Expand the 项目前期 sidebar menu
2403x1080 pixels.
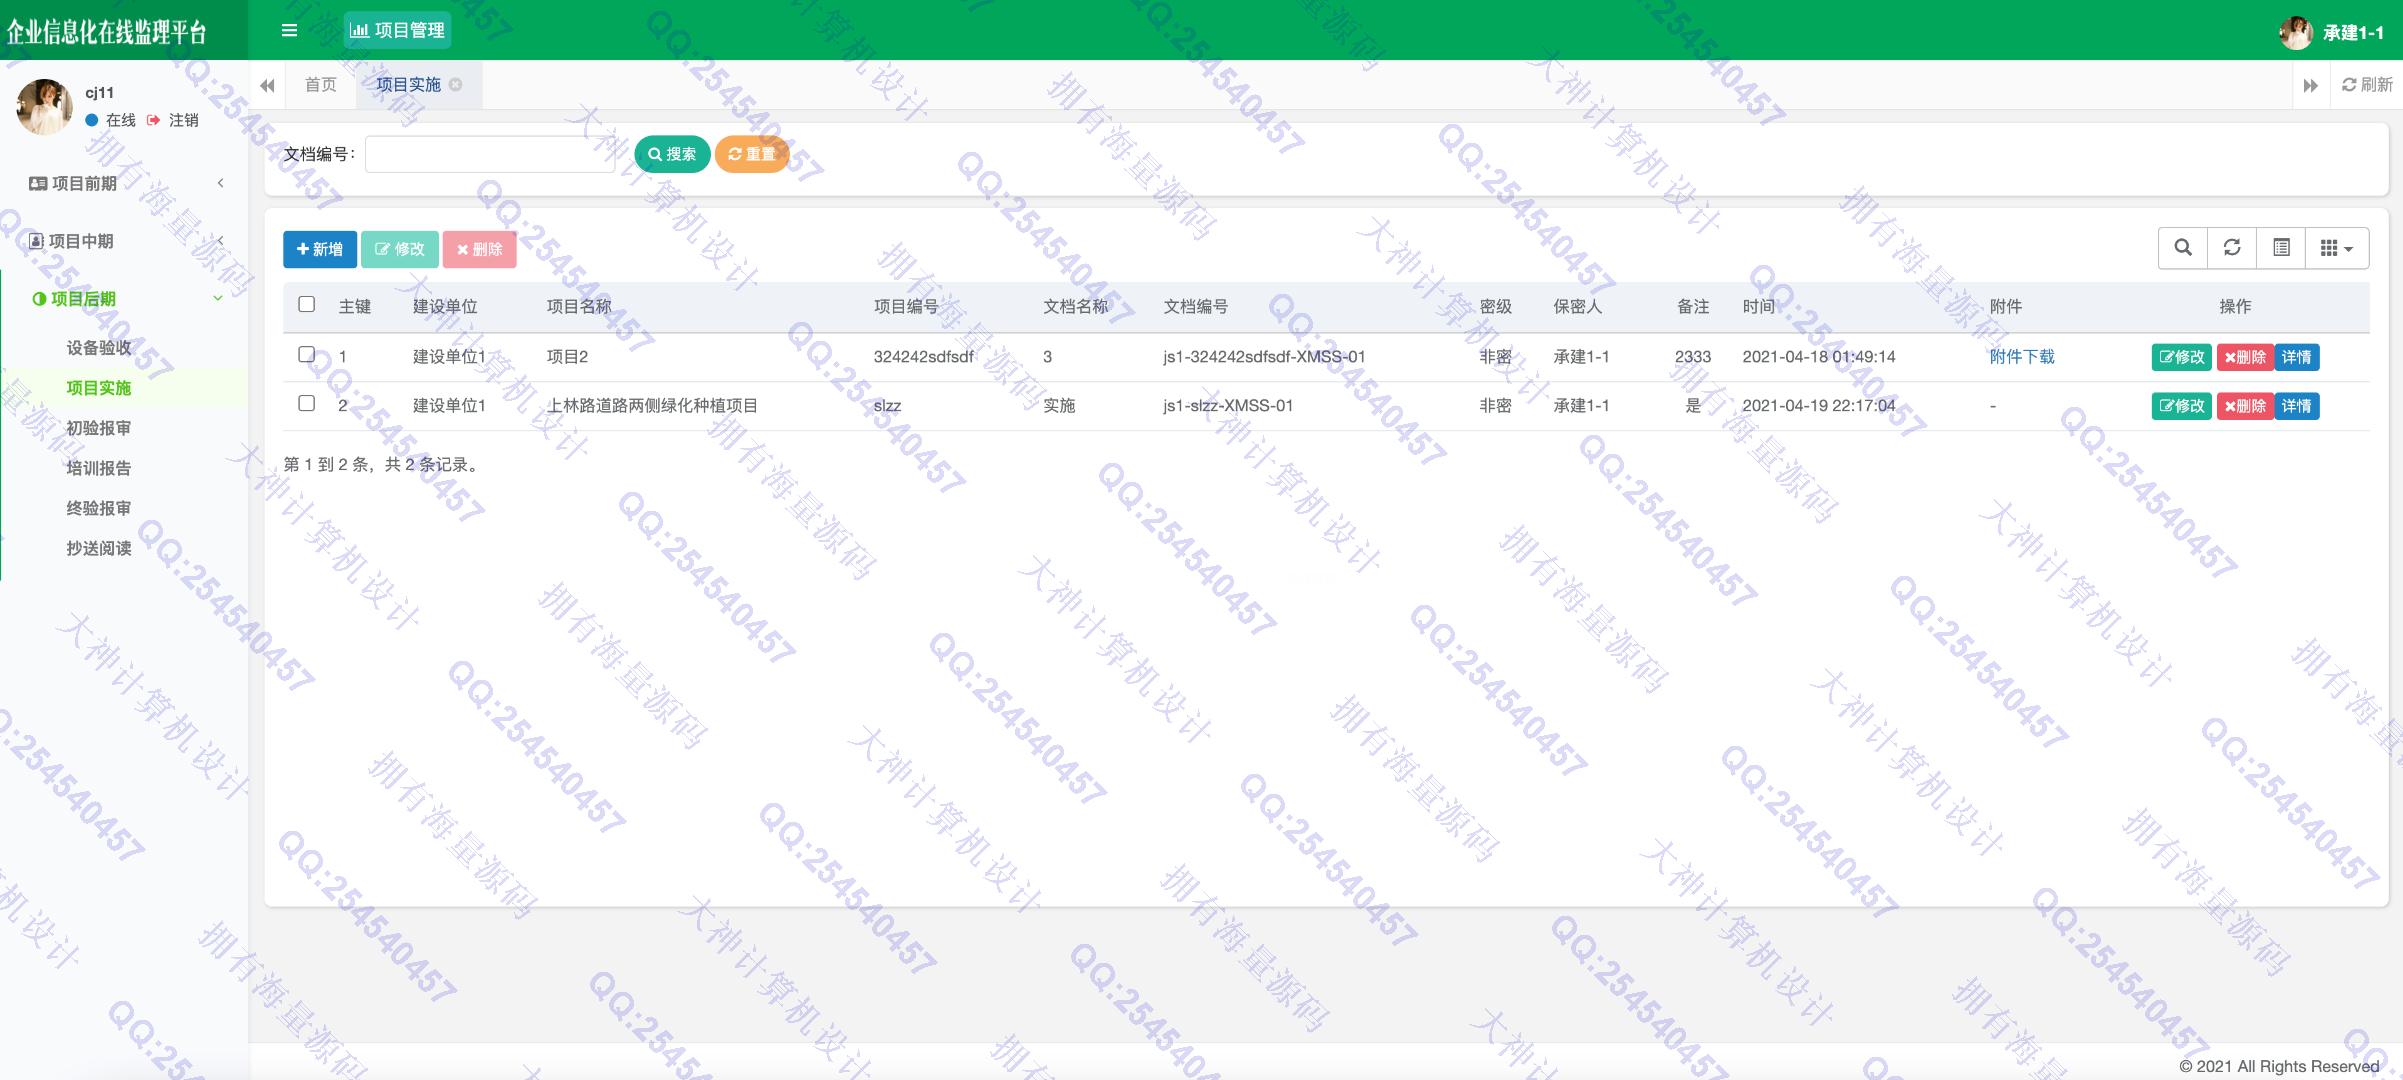124,183
